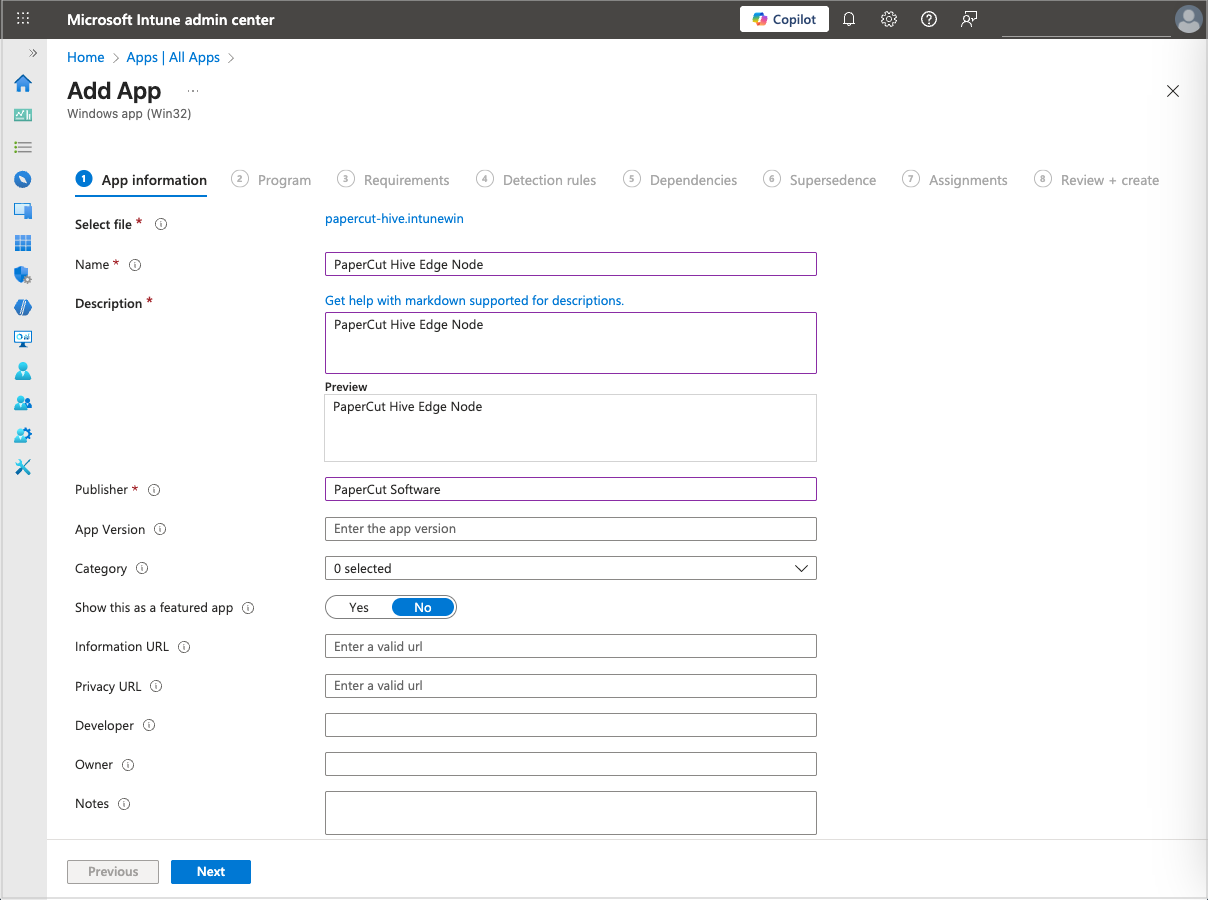This screenshot has height=900, width=1208.
Task: Open the account avatar menu
Action: [1188, 19]
